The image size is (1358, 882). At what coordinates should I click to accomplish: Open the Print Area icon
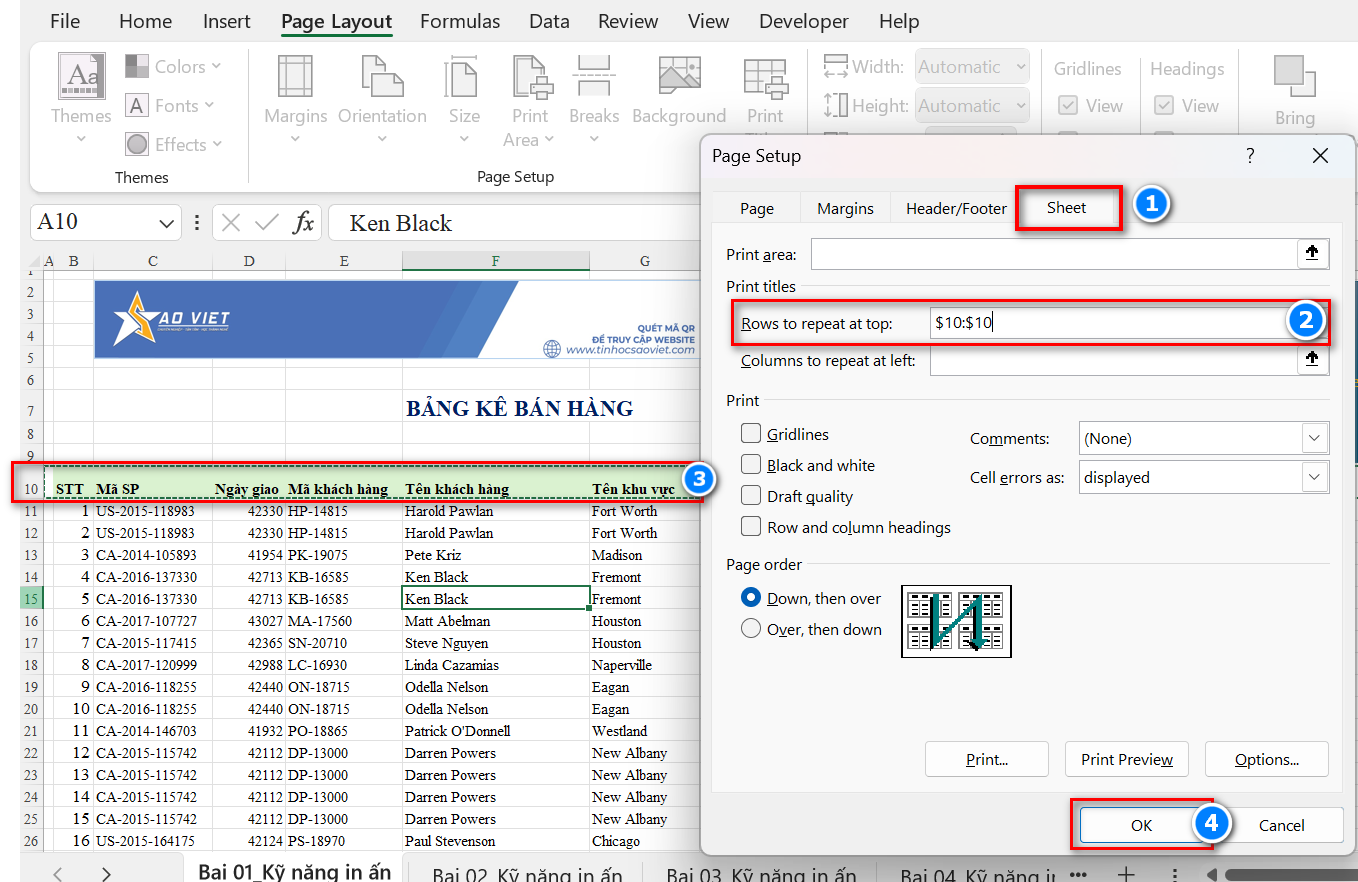click(530, 77)
